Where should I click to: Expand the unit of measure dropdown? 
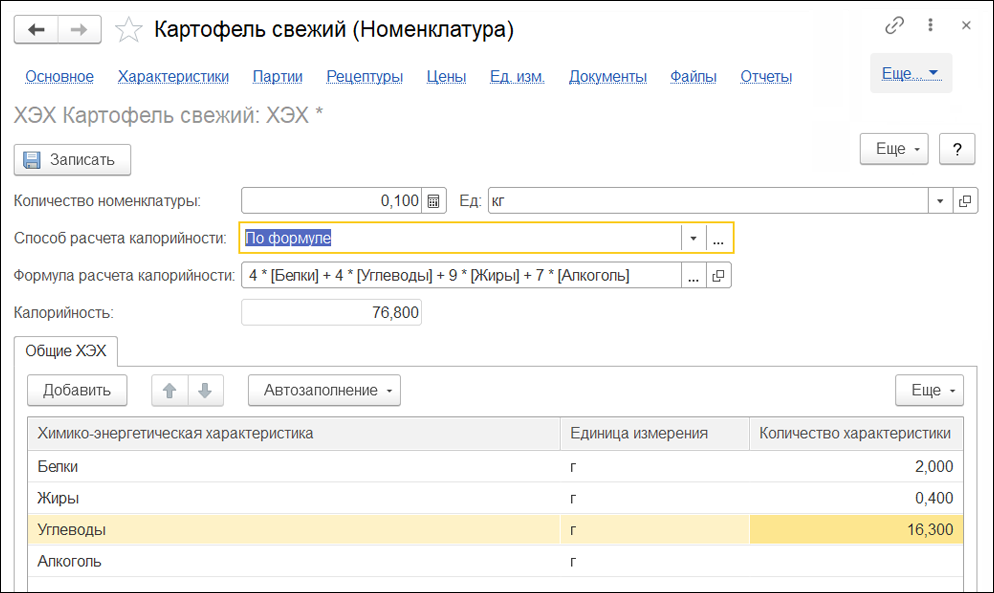click(x=940, y=201)
